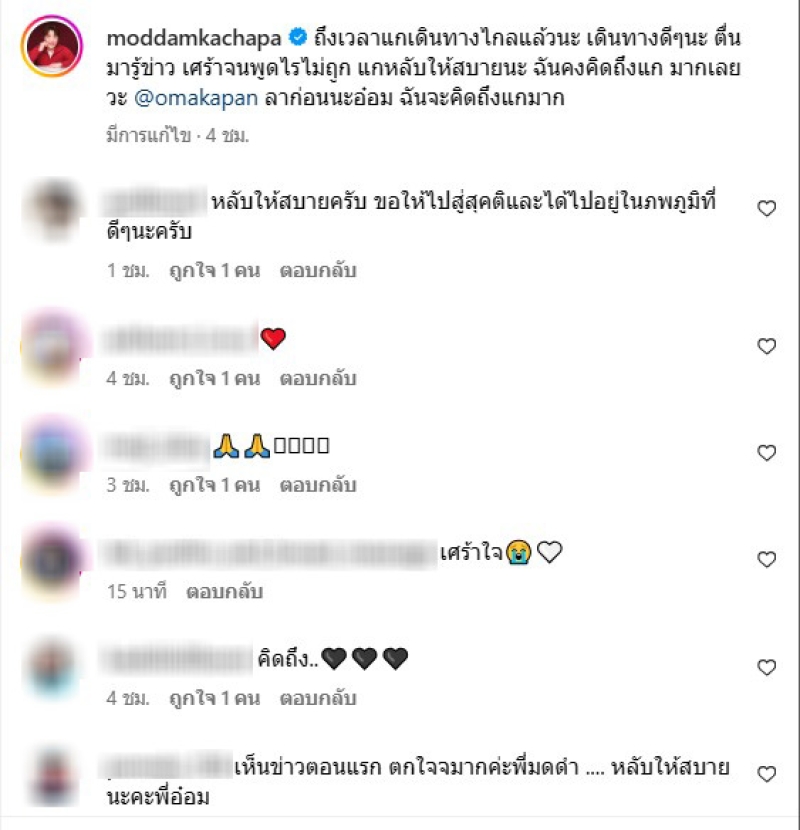800x830 pixels.
Task: Reply to the 1 ชม. comment with ตอบกลับ
Action: click(x=318, y=271)
